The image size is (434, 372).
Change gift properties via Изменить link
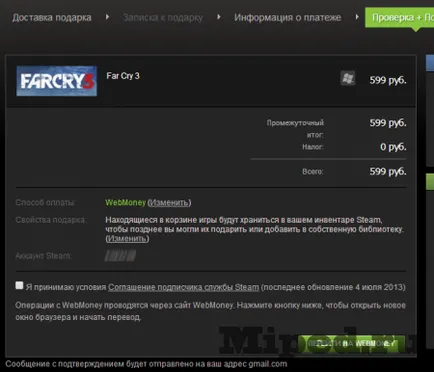tap(127, 239)
